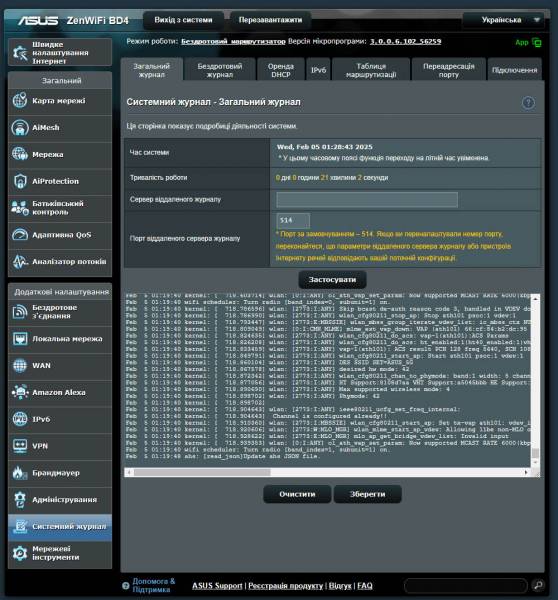Open FAQ link
This screenshot has width=558, height=600.
pos(364,585)
